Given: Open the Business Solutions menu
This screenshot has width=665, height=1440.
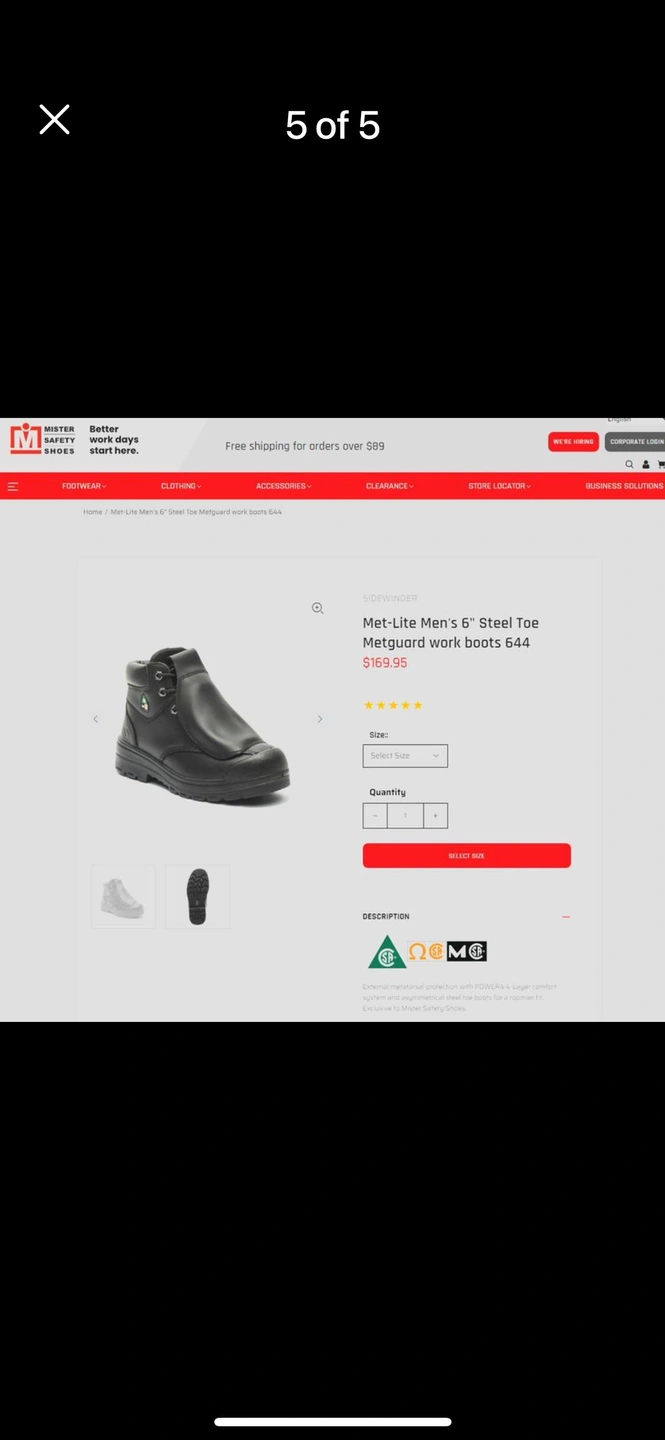Looking at the screenshot, I should (x=624, y=486).
